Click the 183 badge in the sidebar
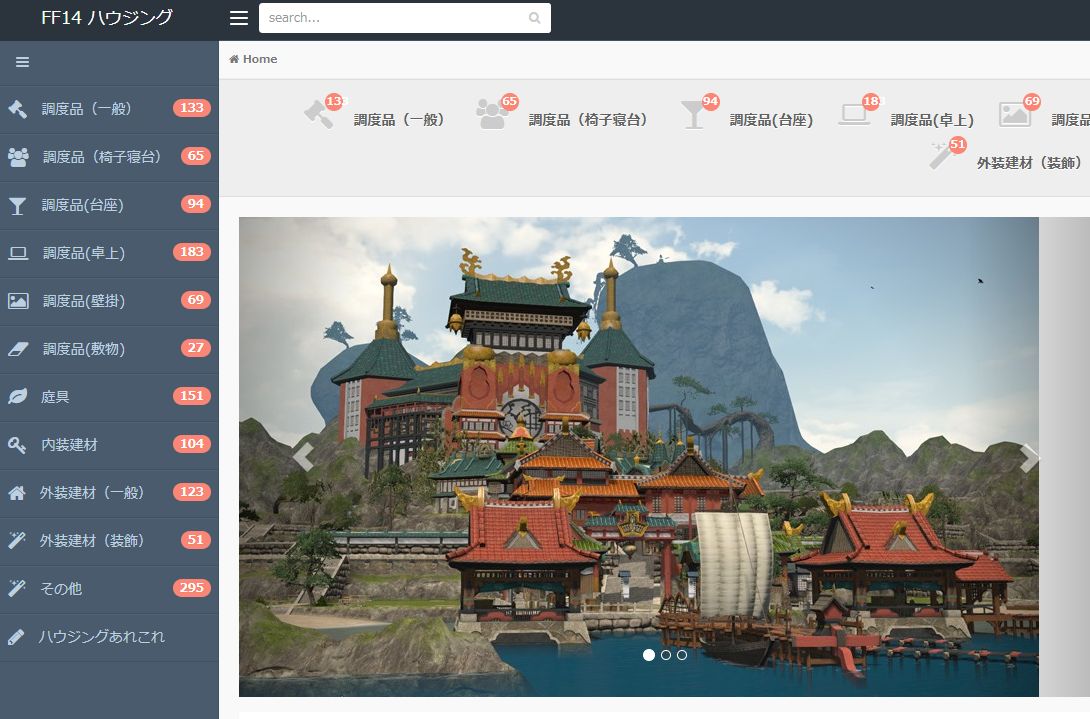The width and height of the screenshot is (1090, 719). (x=192, y=252)
